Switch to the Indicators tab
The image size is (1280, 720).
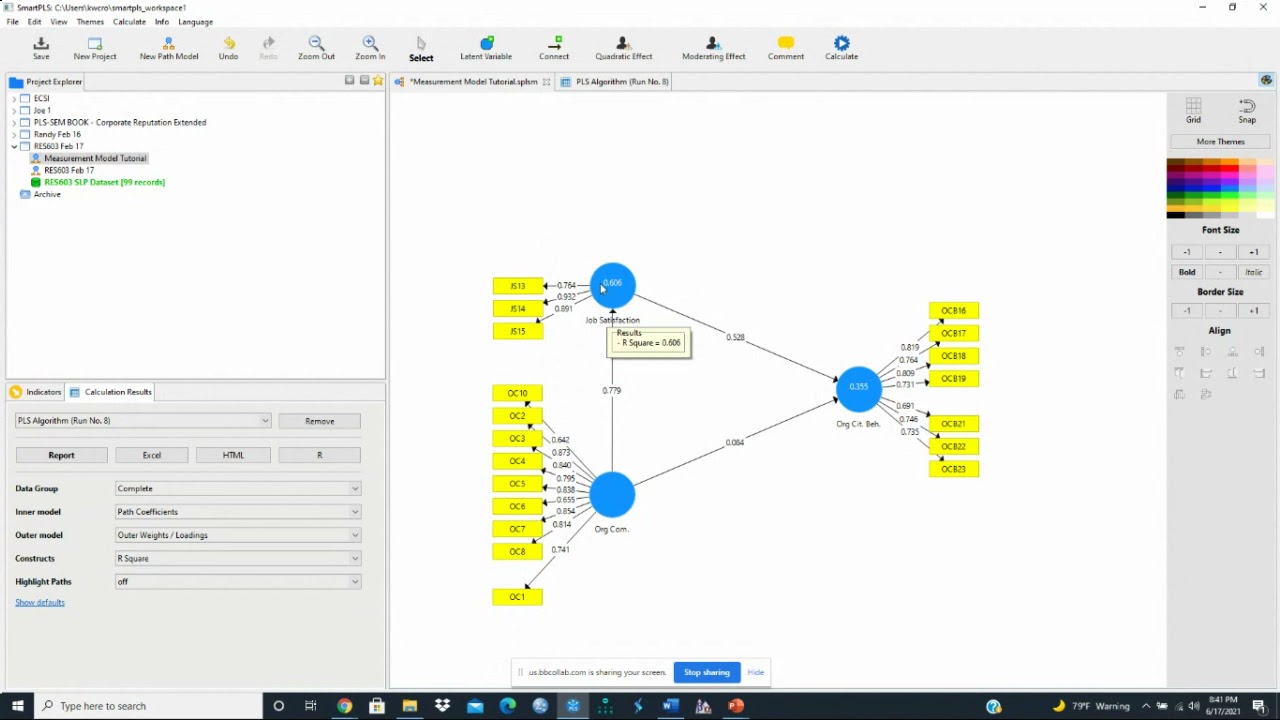(x=36, y=392)
